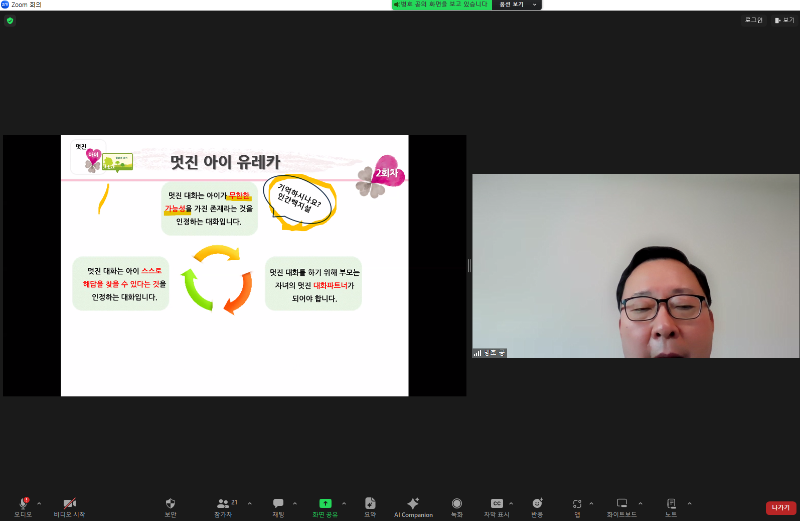Click the 로그인 sign-in button
The height and width of the screenshot is (521, 800).
click(754, 20)
